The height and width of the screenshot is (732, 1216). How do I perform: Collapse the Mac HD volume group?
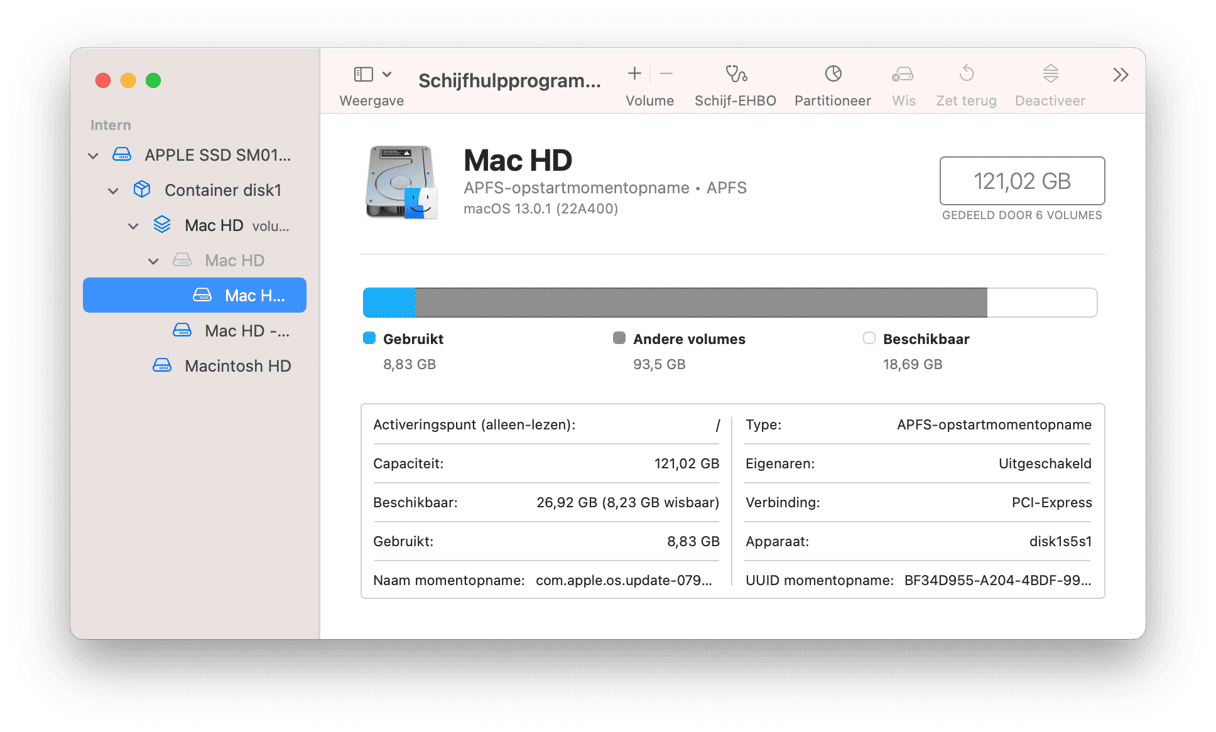(x=133, y=226)
